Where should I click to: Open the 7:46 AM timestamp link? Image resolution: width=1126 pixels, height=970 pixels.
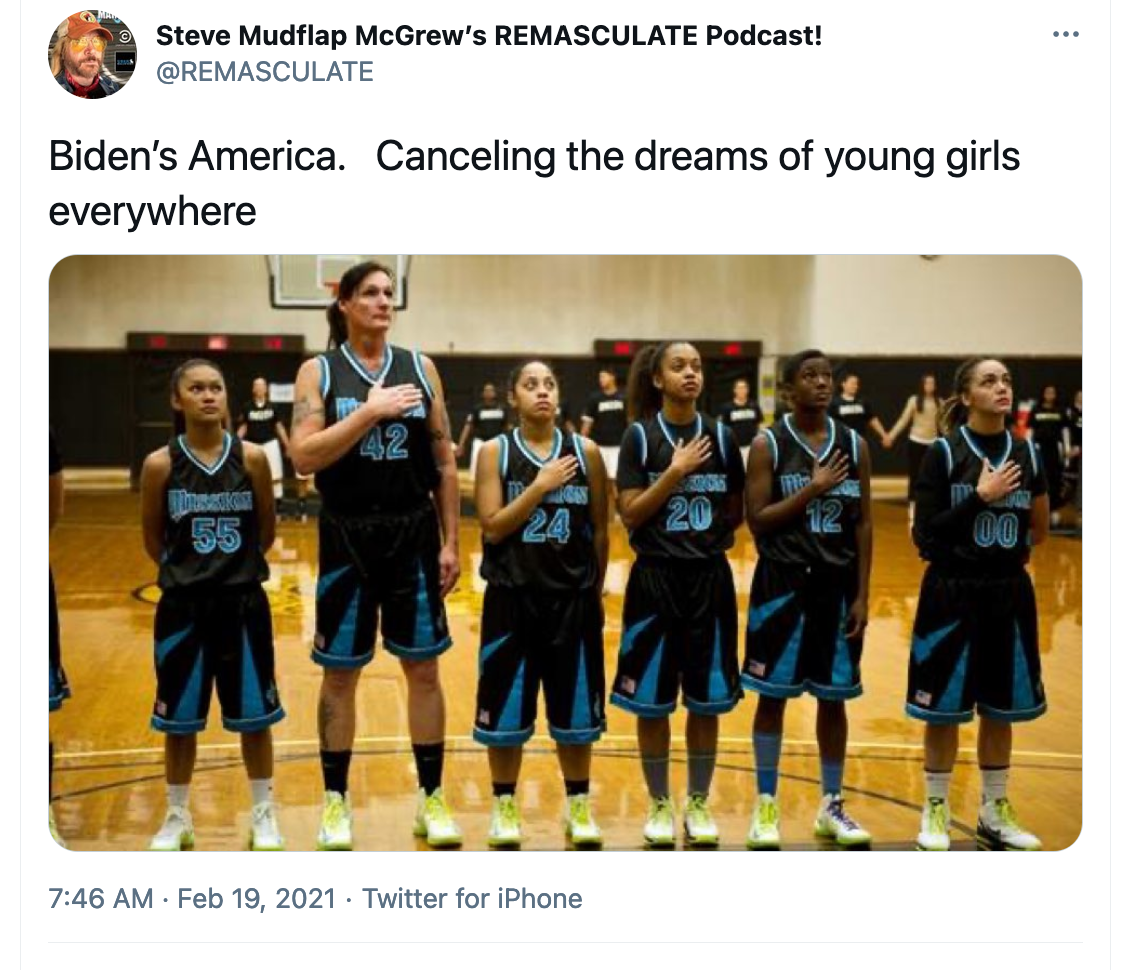(101, 898)
